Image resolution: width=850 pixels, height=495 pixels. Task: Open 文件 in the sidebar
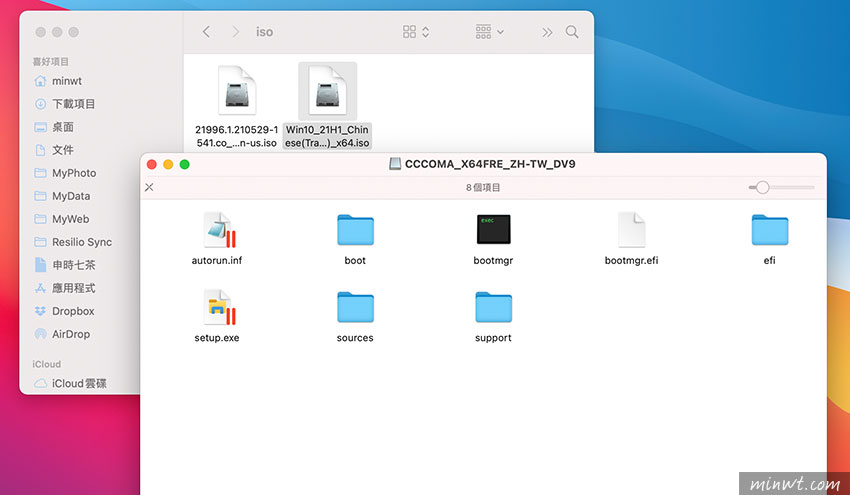coord(54,150)
